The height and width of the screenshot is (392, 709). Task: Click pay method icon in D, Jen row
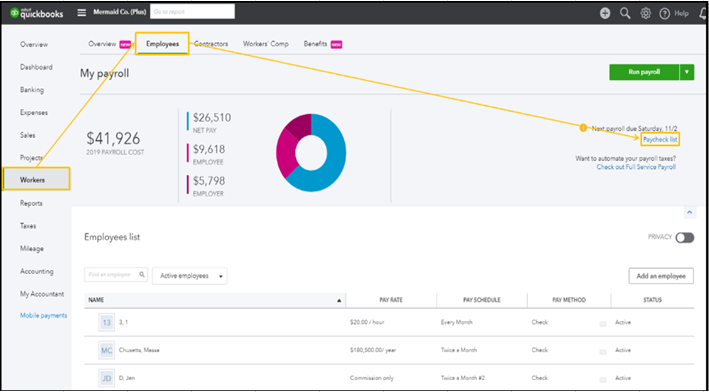coord(603,379)
